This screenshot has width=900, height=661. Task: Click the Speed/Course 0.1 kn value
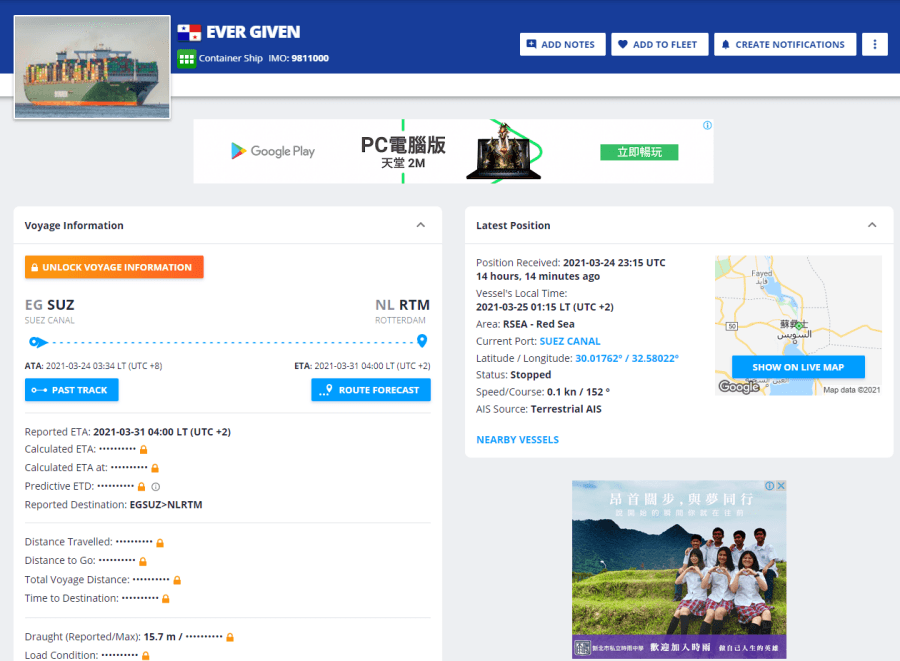(579, 392)
